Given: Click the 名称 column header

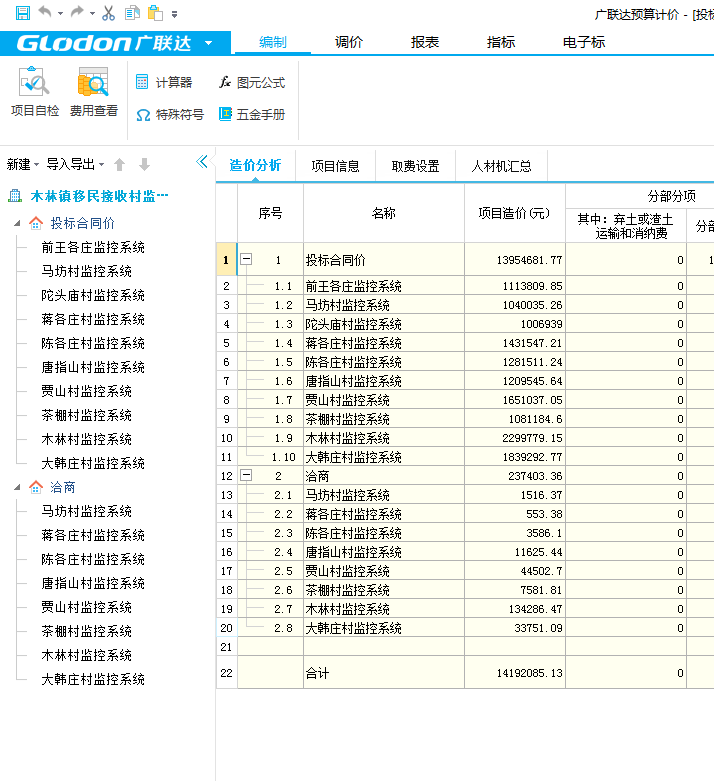Looking at the screenshot, I should coord(384,213).
